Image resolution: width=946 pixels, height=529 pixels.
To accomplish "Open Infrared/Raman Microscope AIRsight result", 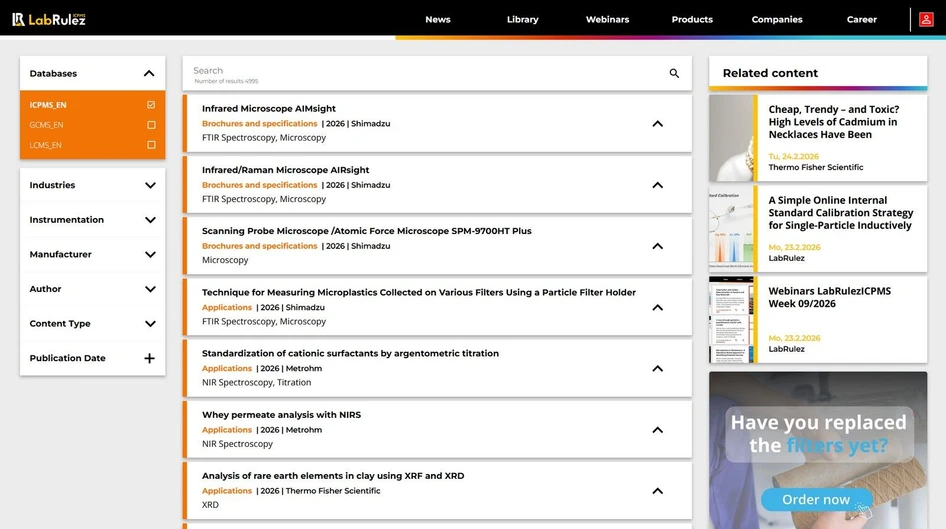I will click(285, 170).
